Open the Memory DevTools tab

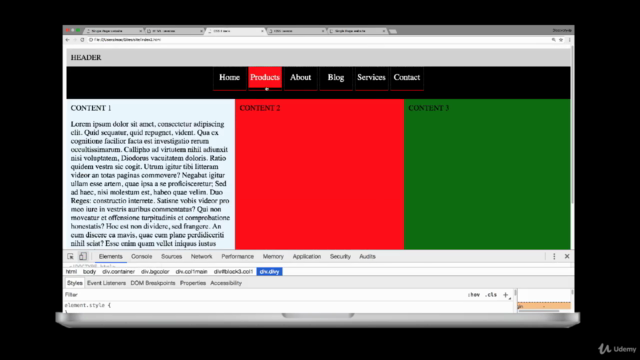pos(273,256)
